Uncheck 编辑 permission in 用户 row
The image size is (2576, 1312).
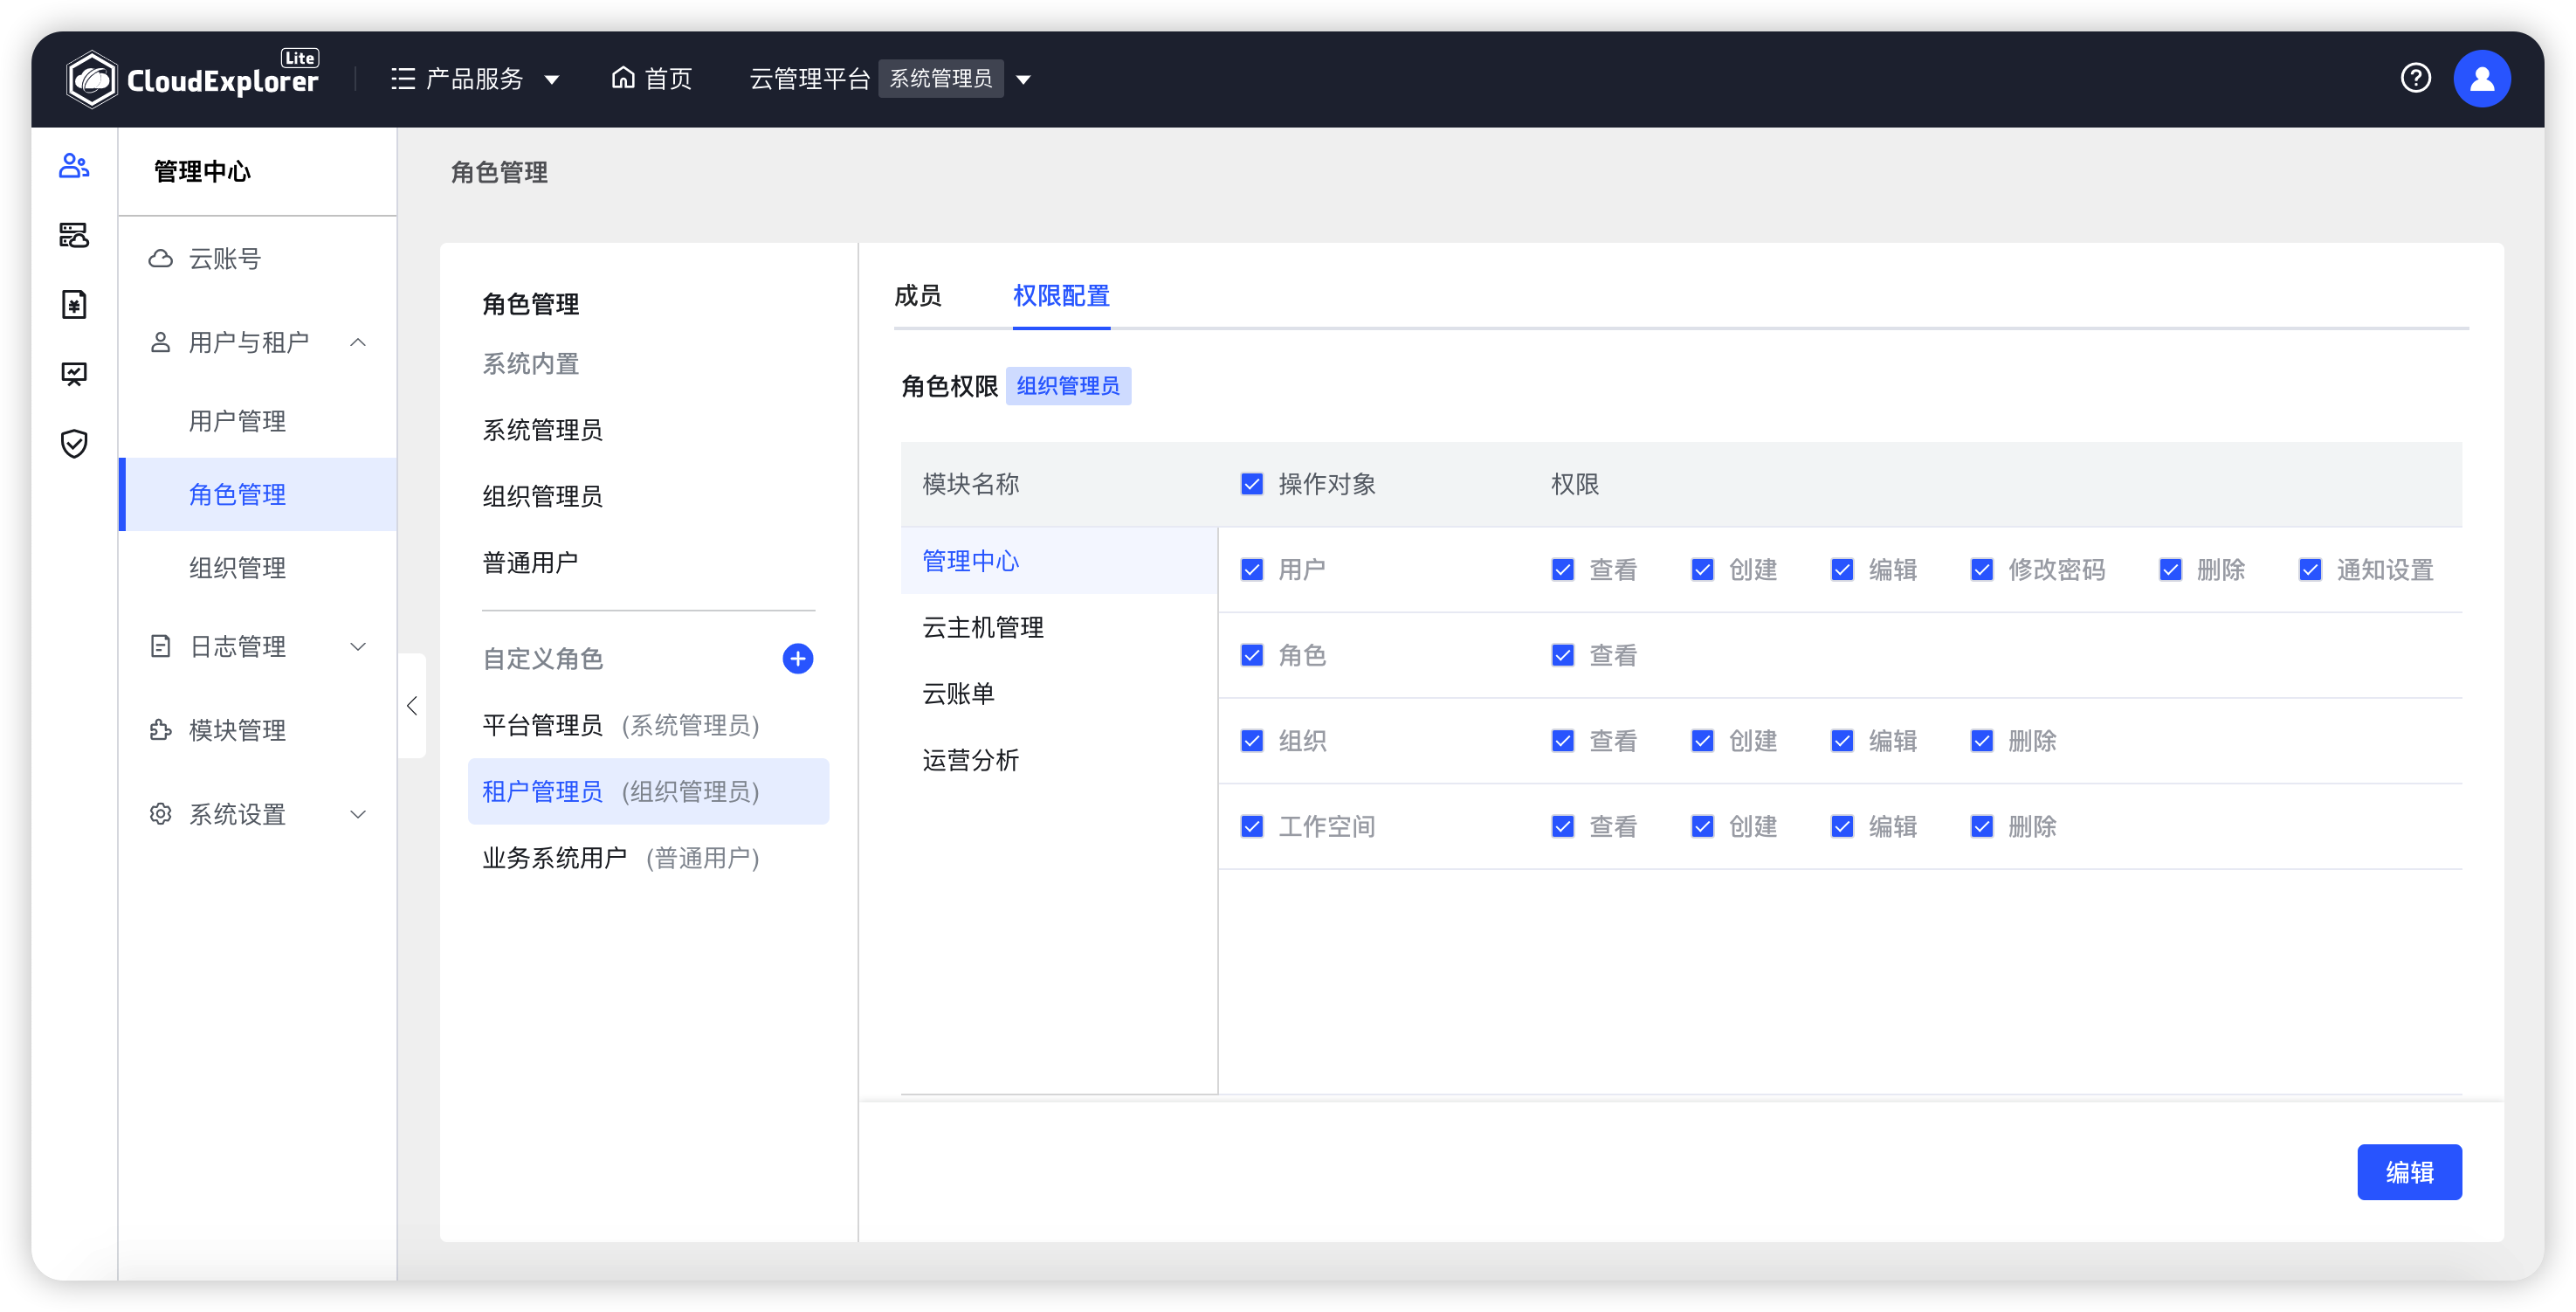(1842, 570)
